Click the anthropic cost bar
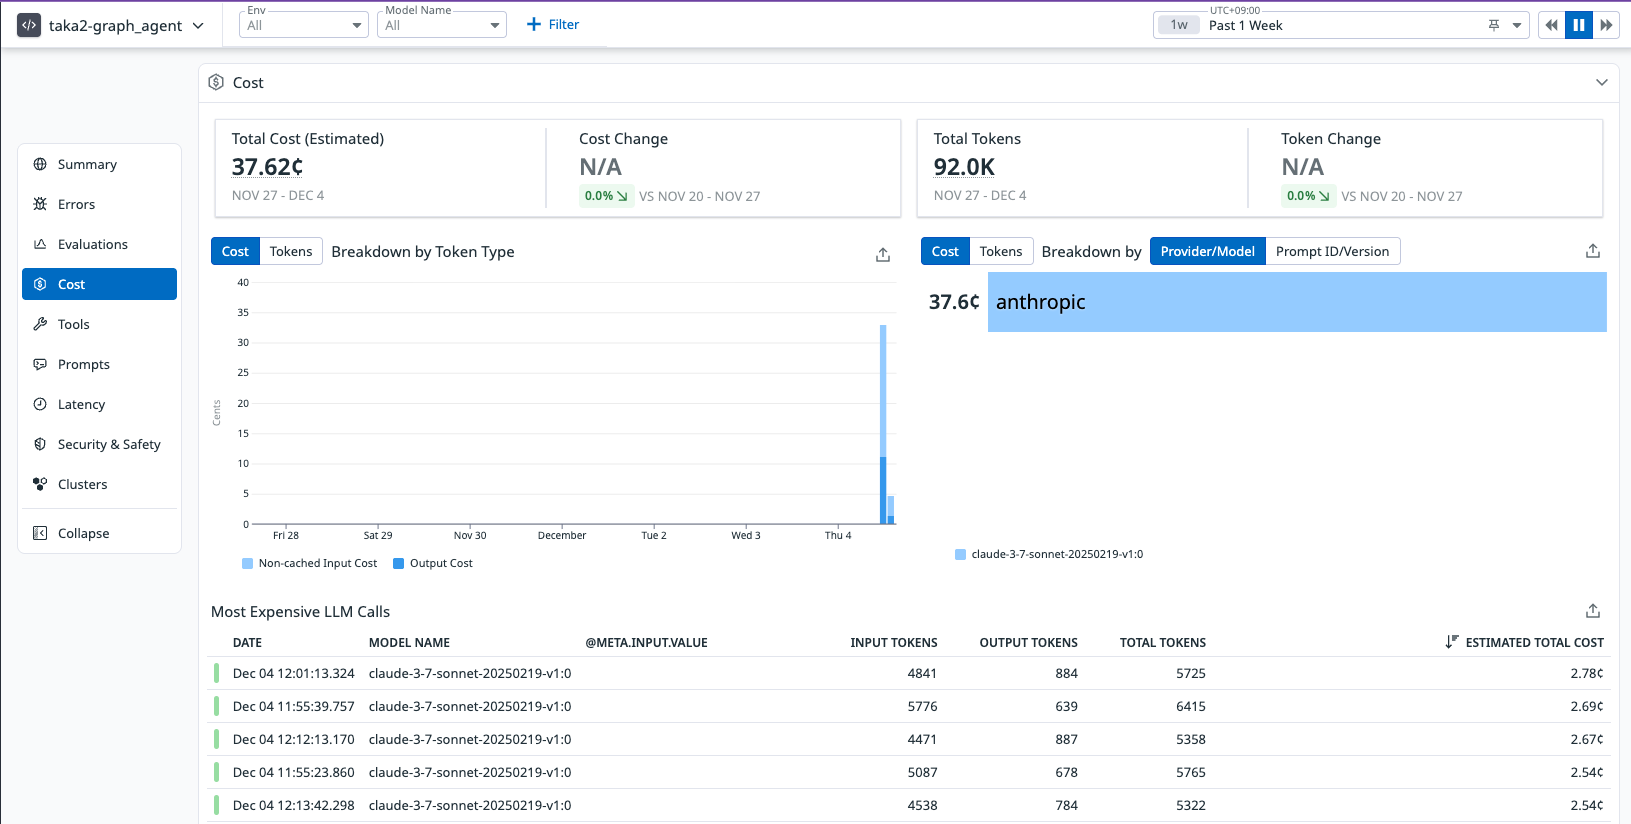The width and height of the screenshot is (1631, 824). click(1297, 302)
